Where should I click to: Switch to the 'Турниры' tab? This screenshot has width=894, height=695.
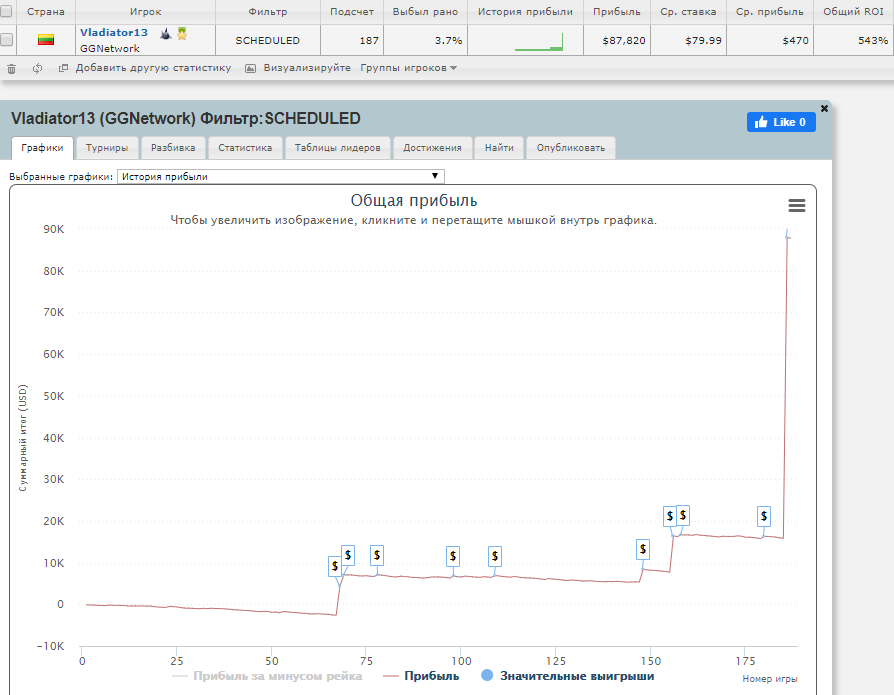(106, 148)
